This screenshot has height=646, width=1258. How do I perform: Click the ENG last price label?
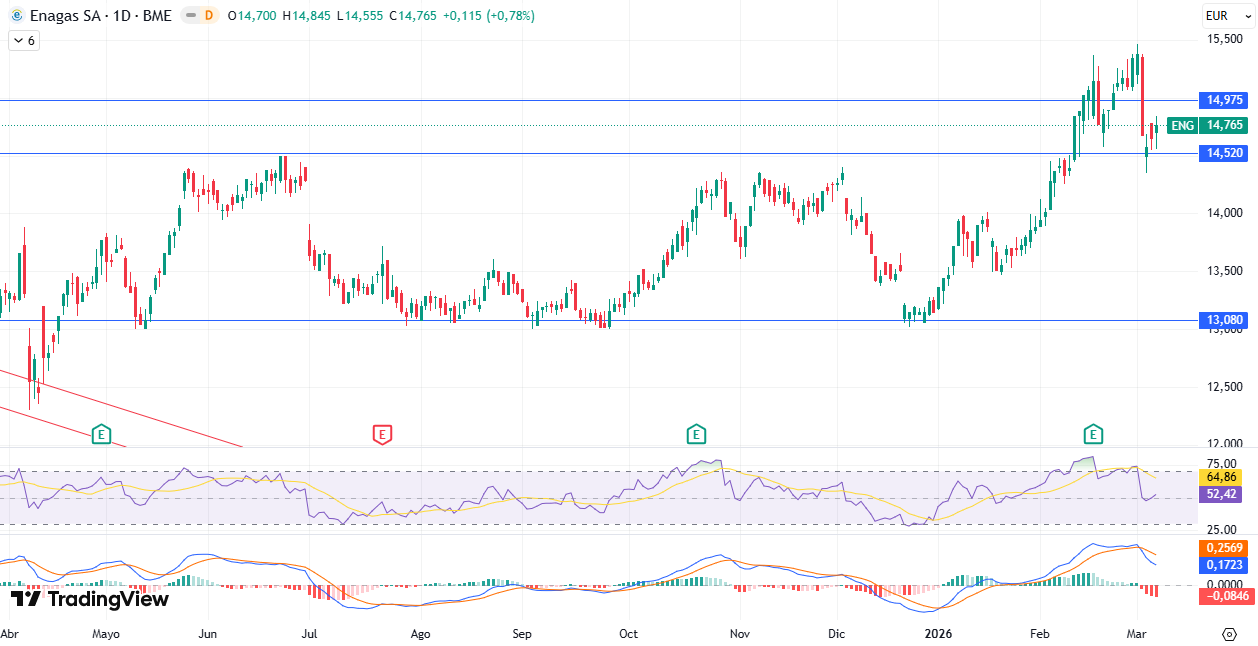point(1182,125)
